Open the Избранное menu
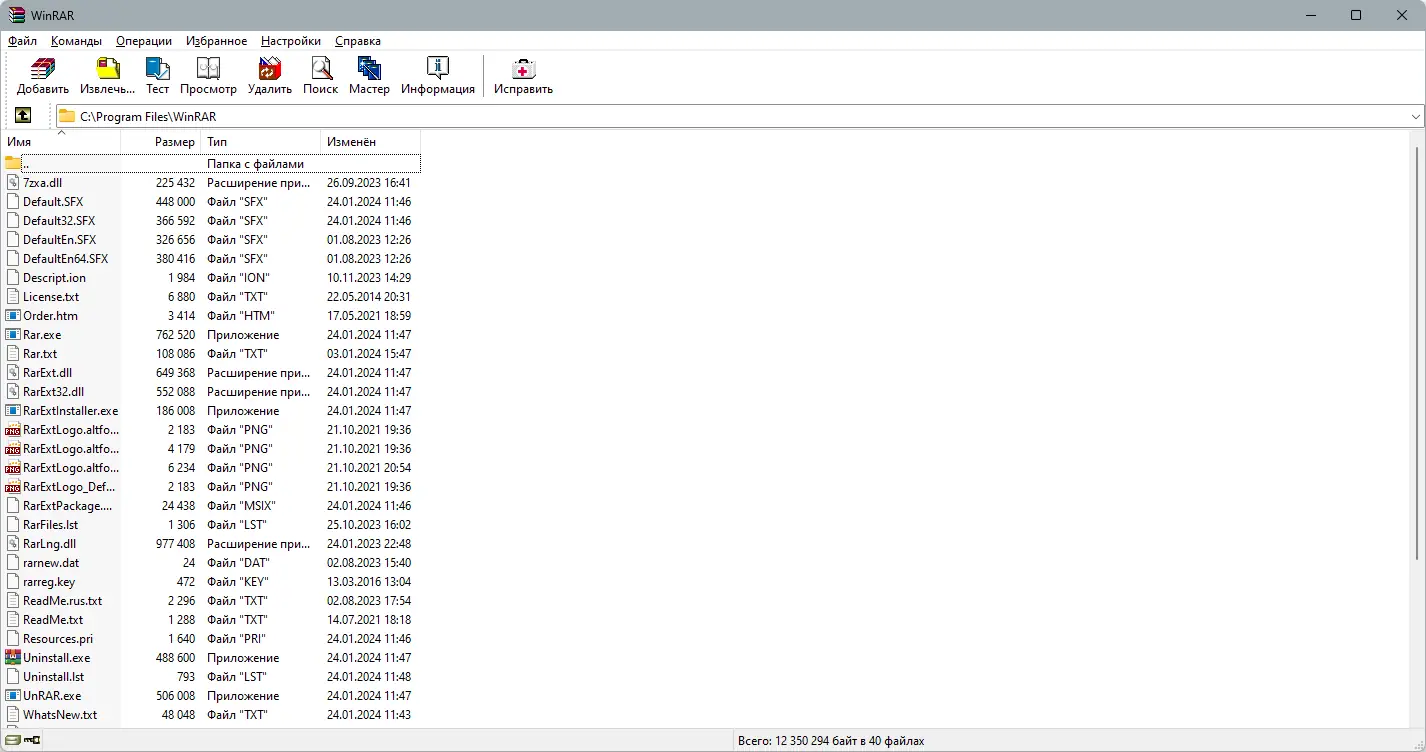The height and width of the screenshot is (752, 1426). click(x=216, y=41)
